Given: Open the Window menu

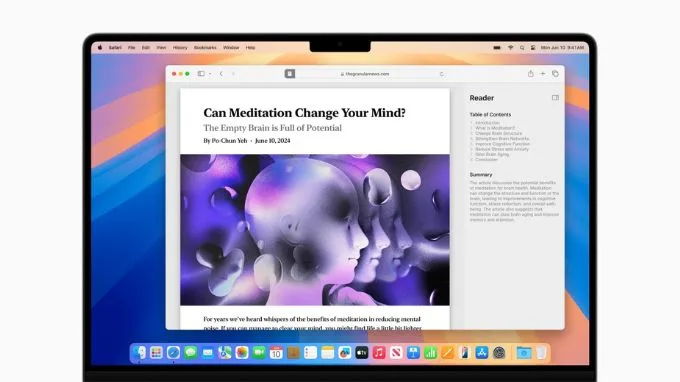Looking at the screenshot, I should [x=231, y=48].
